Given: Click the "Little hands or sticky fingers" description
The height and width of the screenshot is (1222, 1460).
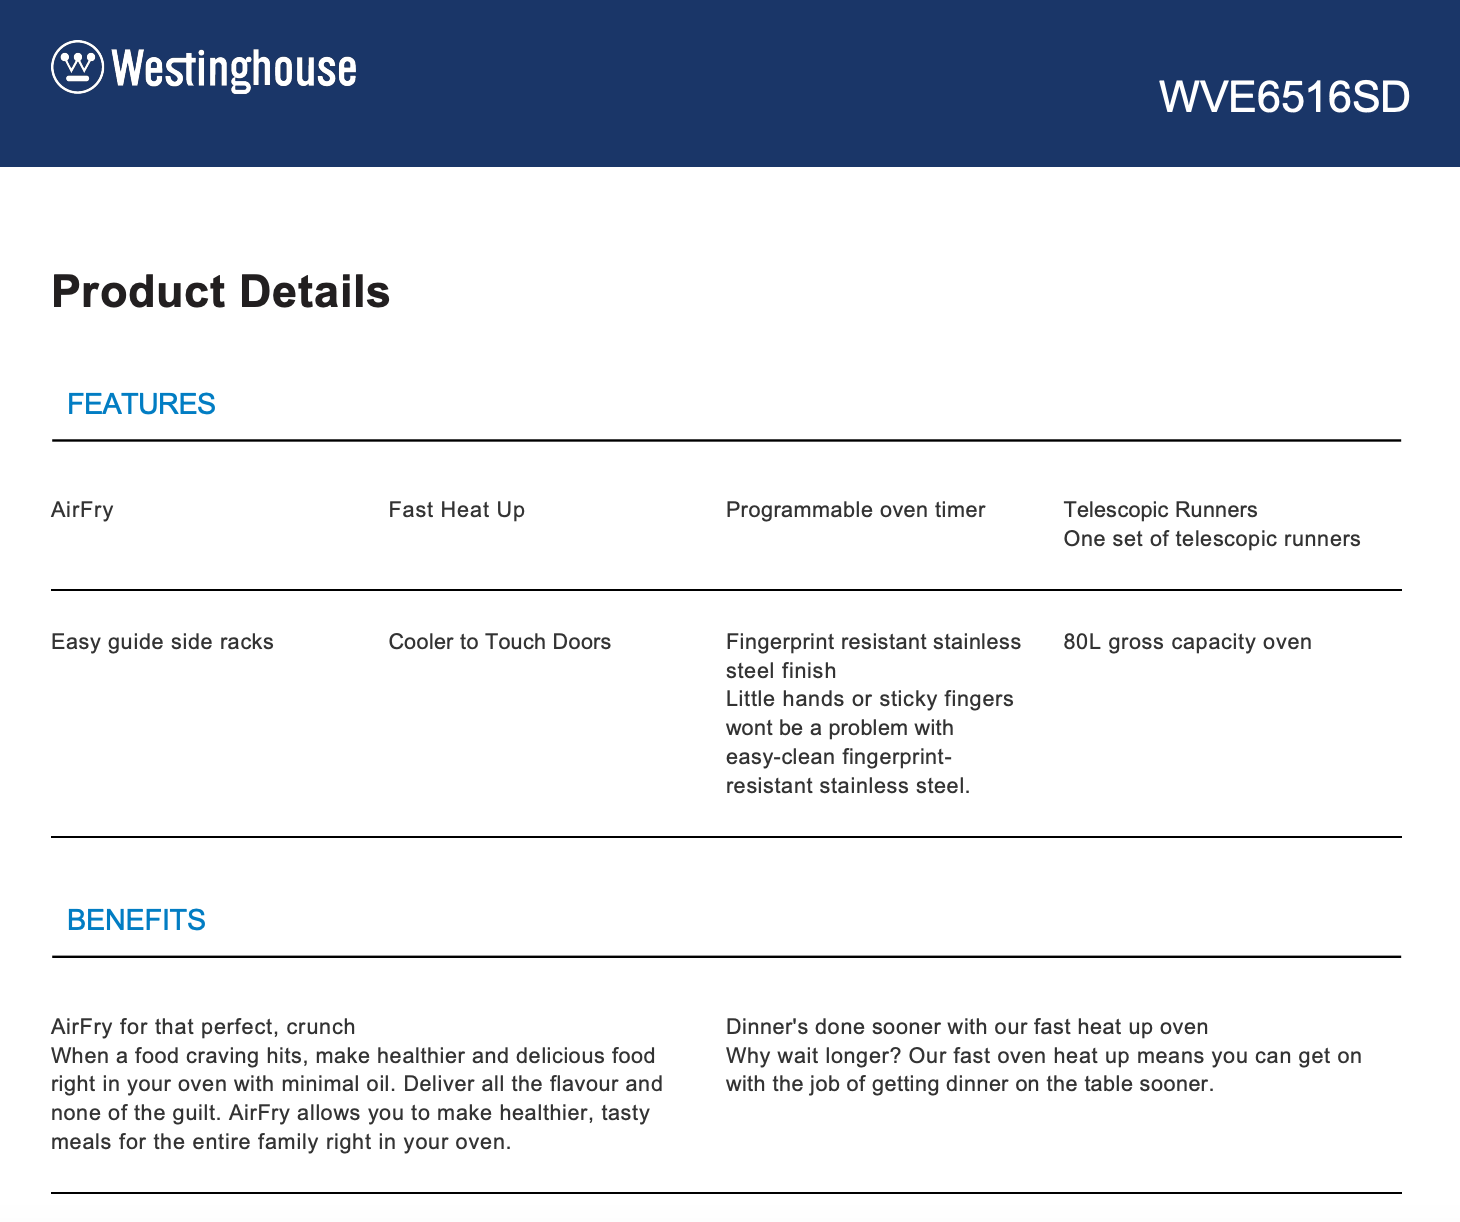Looking at the screenshot, I should click(868, 742).
